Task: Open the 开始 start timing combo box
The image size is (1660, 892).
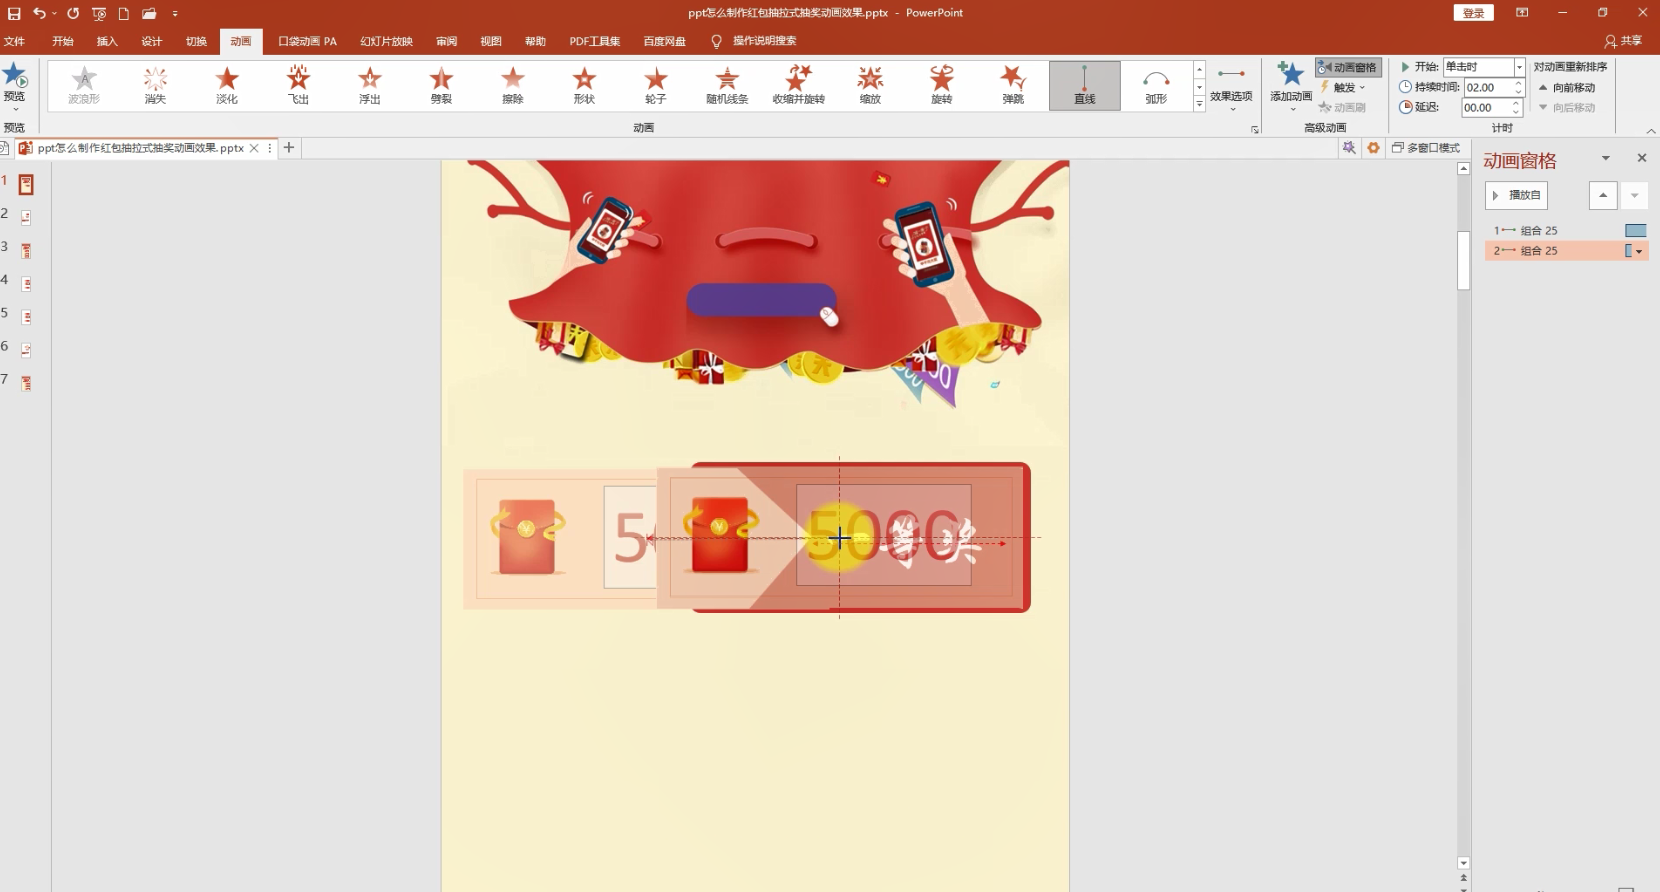Action: (1484, 67)
